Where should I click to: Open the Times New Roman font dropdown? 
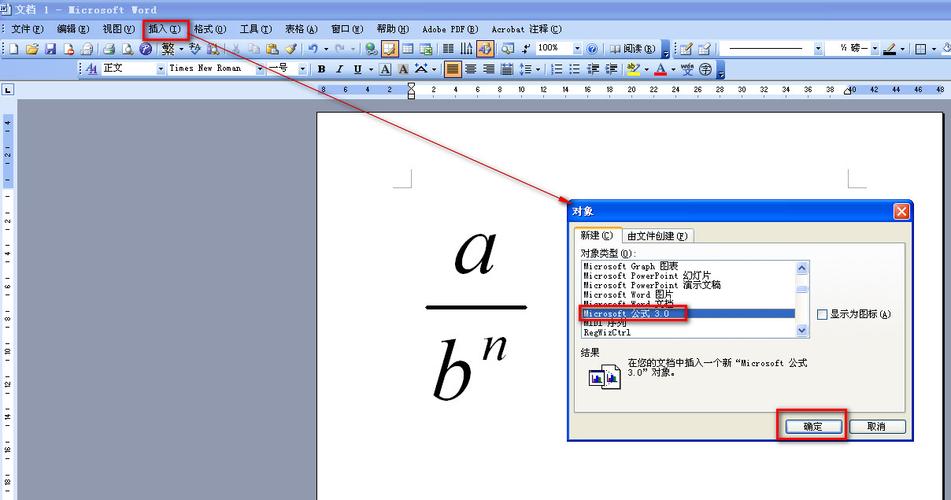(260, 69)
